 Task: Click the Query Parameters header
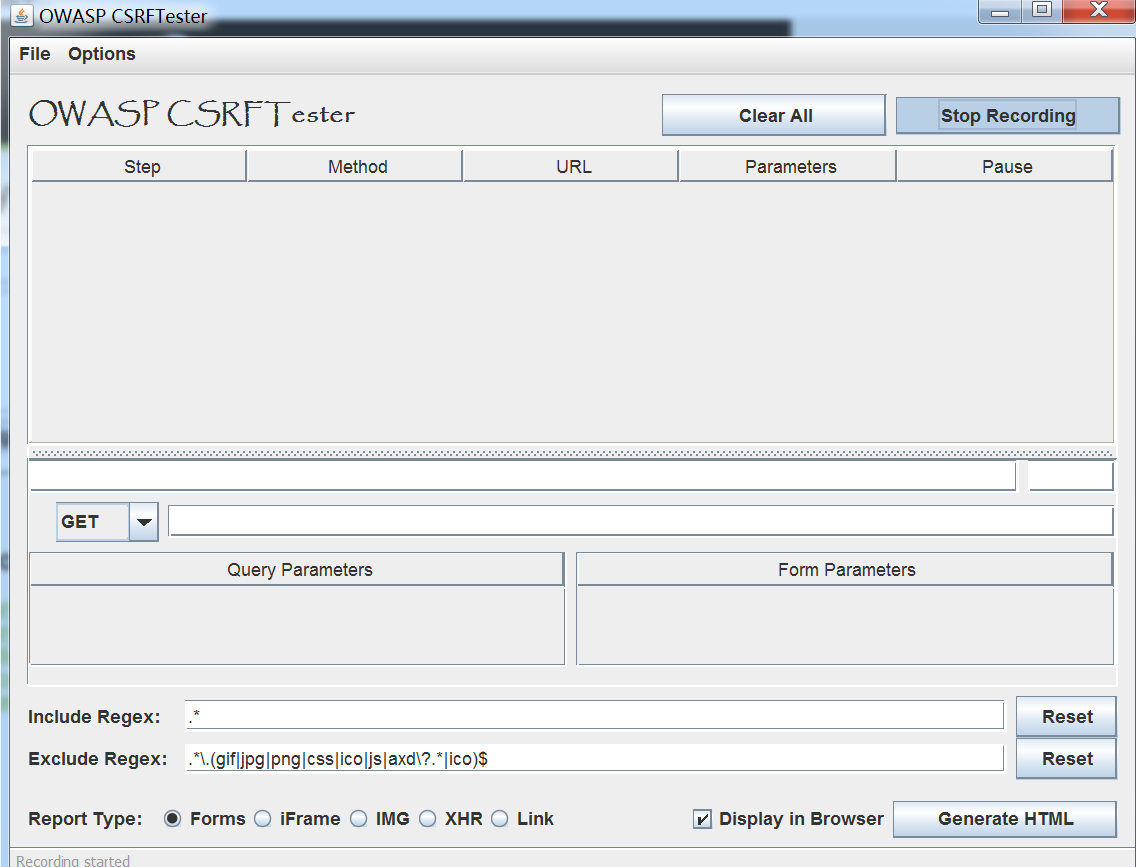click(297, 569)
